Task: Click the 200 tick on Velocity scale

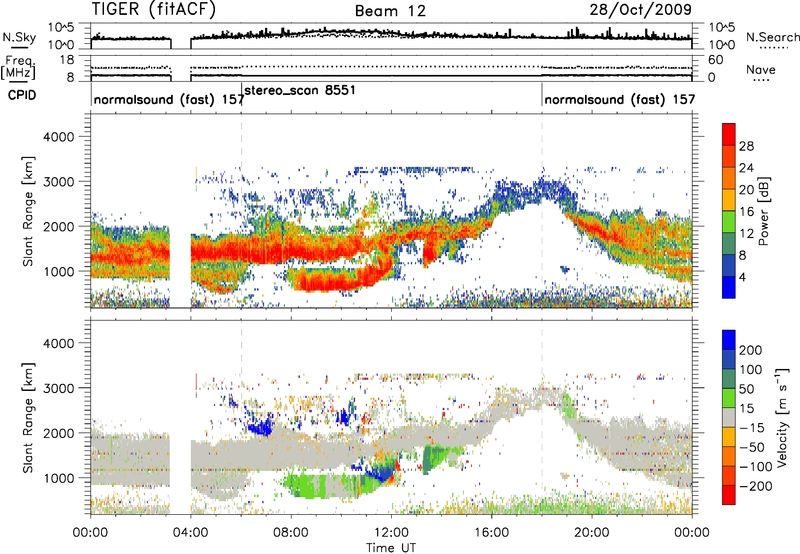Action: (x=751, y=350)
